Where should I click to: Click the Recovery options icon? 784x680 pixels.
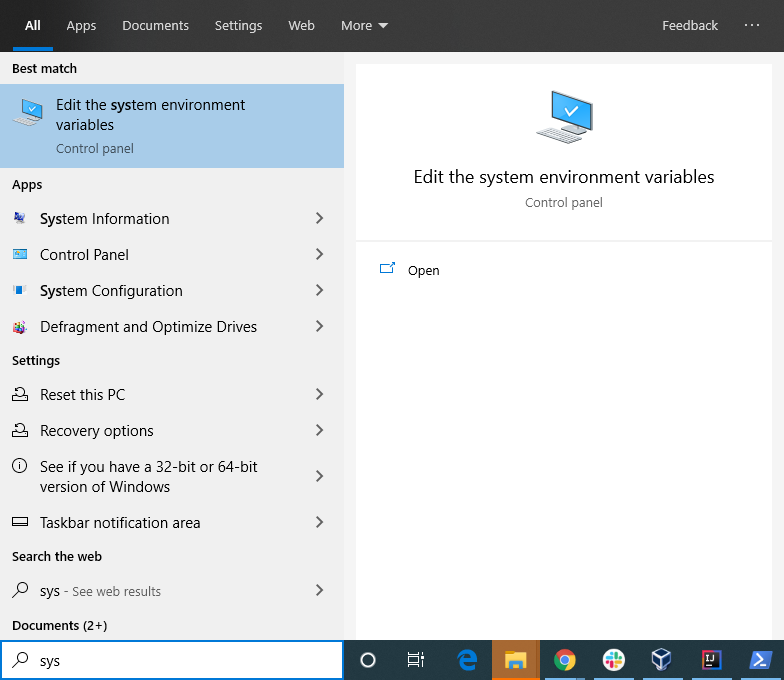click(x=20, y=430)
